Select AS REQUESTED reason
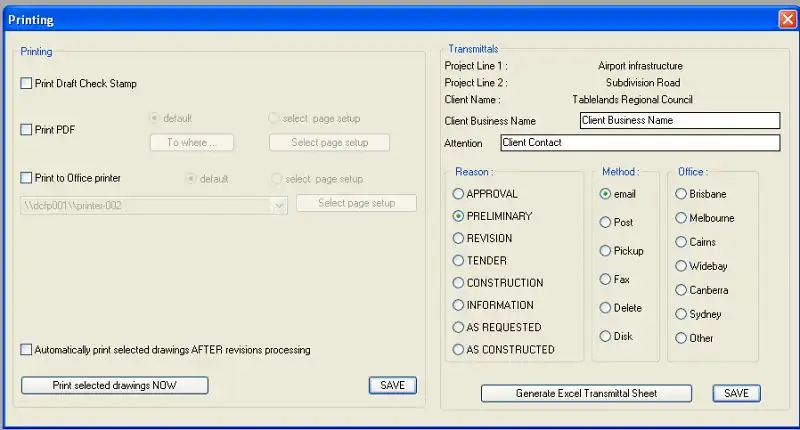800x430 pixels. [458, 327]
